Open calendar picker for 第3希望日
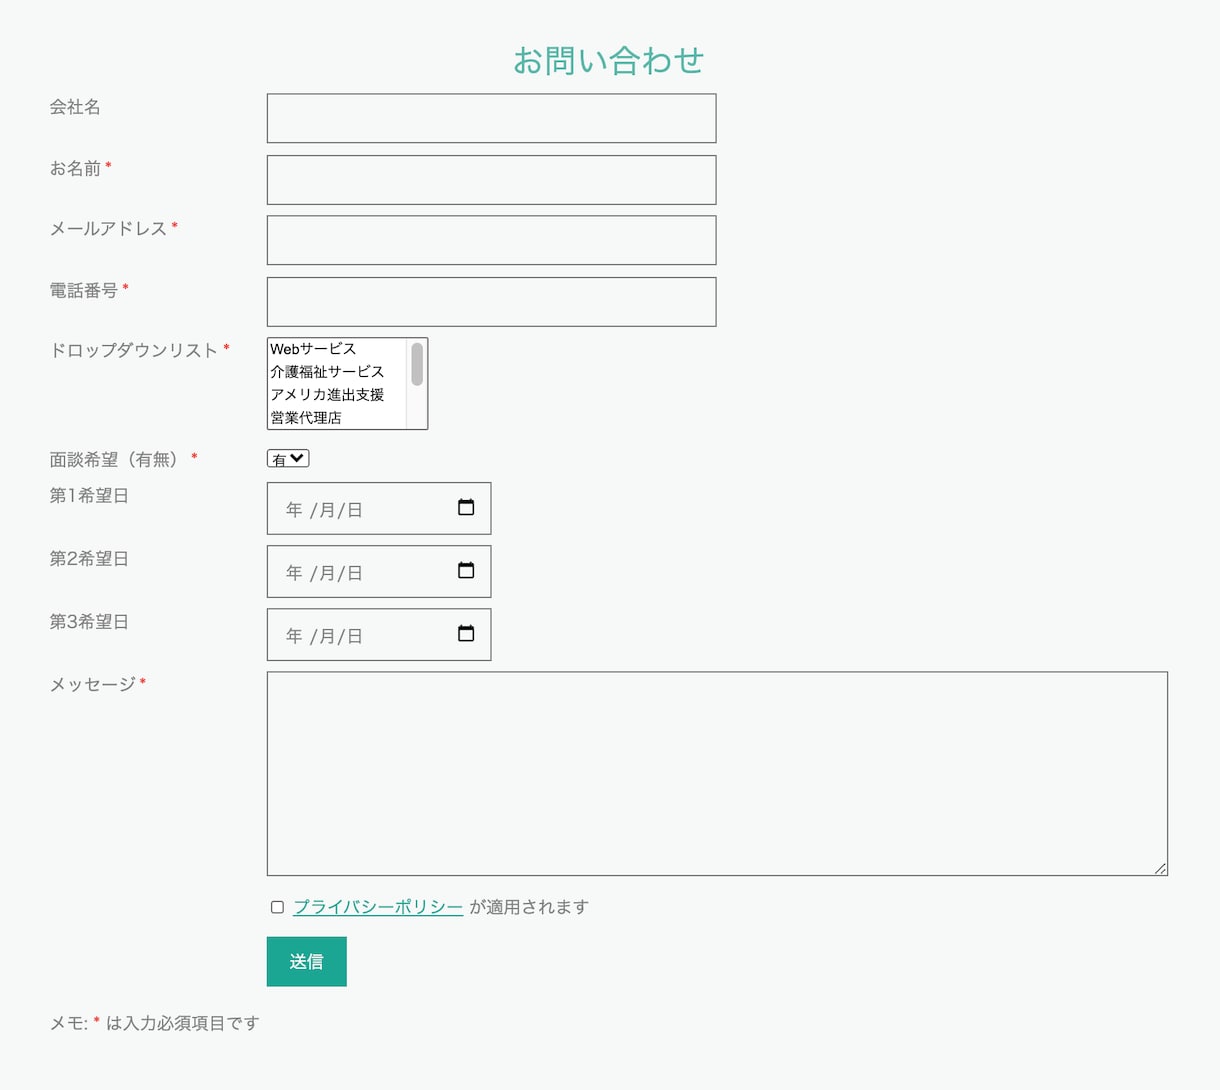The width and height of the screenshot is (1220, 1090). 466,633
